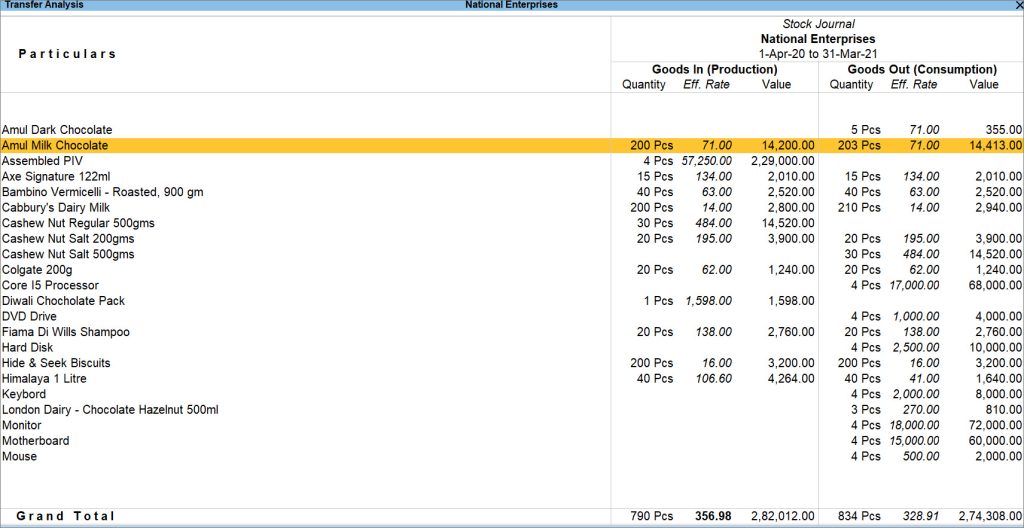The height and width of the screenshot is (528, 1024).
Task: Select the Keybord item row
Action: coord(512,394)
